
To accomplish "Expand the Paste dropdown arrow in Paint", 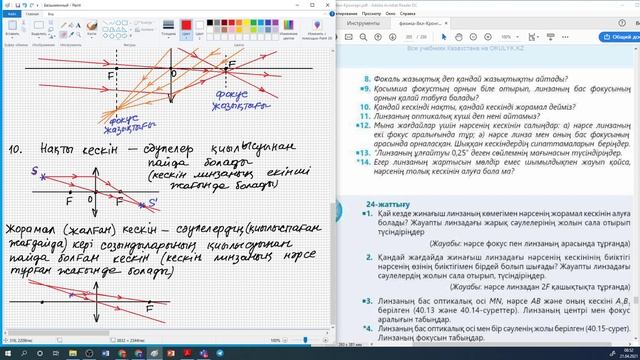I will tap(12, 38).
